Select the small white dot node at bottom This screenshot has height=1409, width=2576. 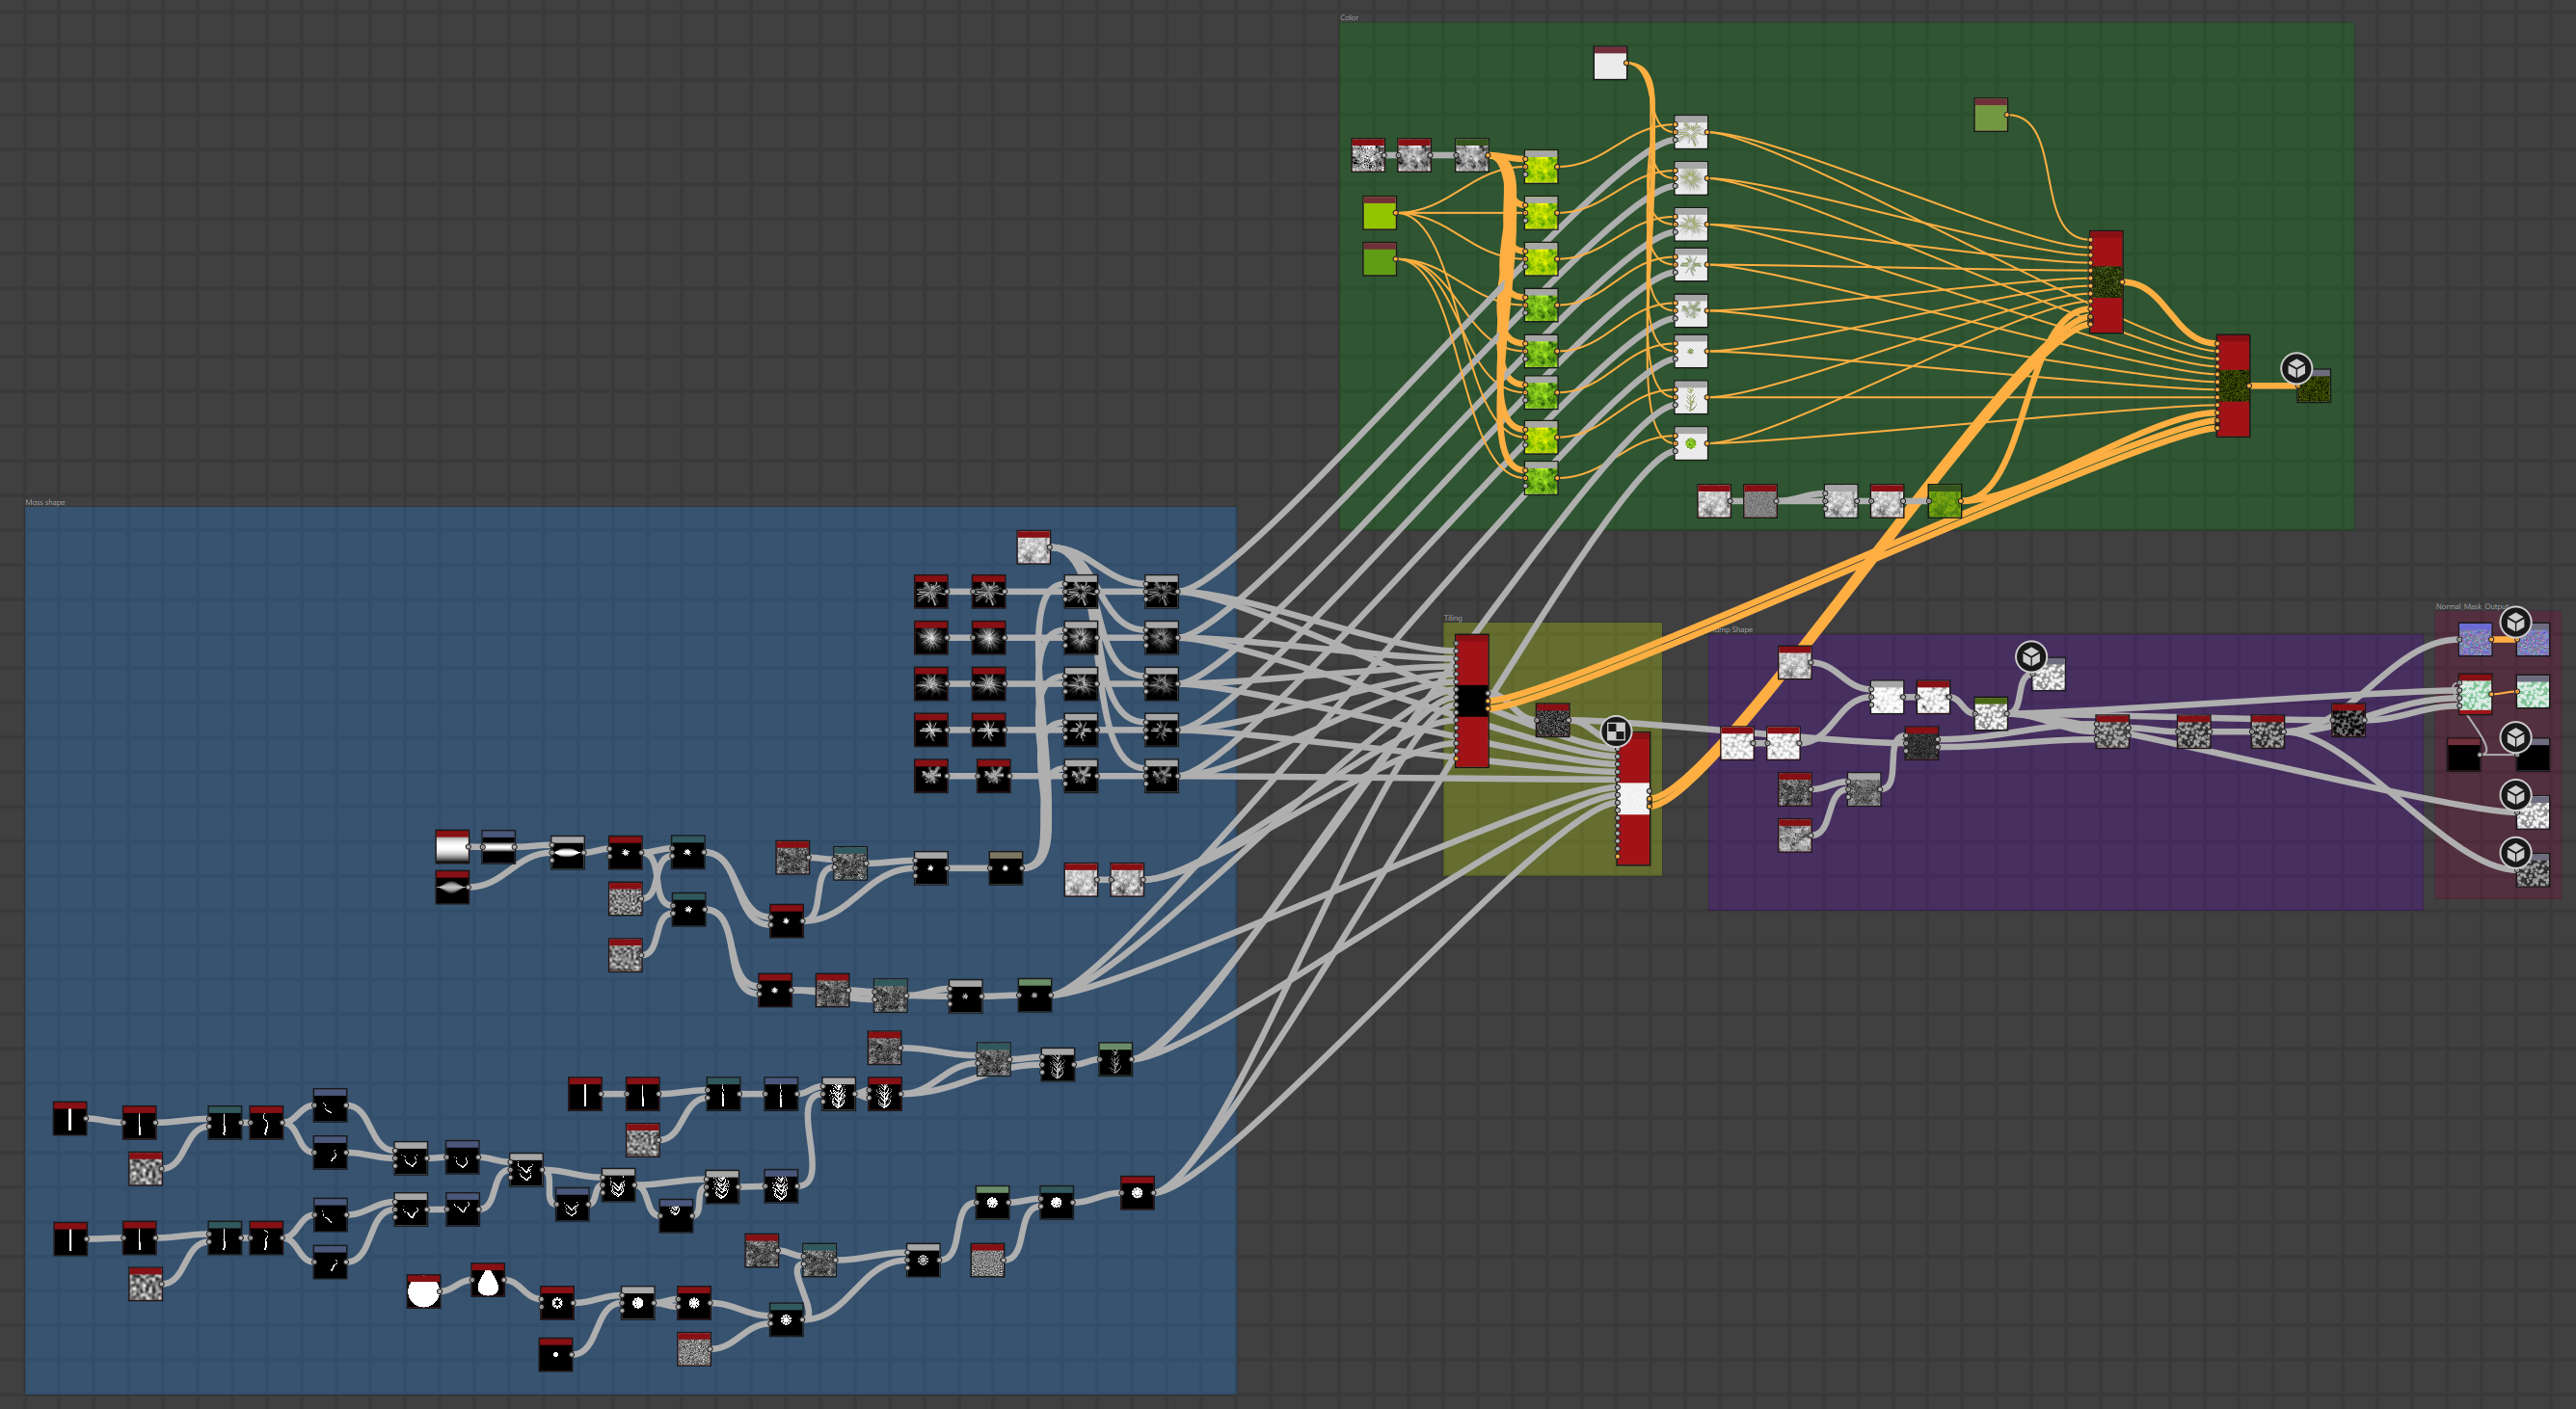tap(555, 1355)
